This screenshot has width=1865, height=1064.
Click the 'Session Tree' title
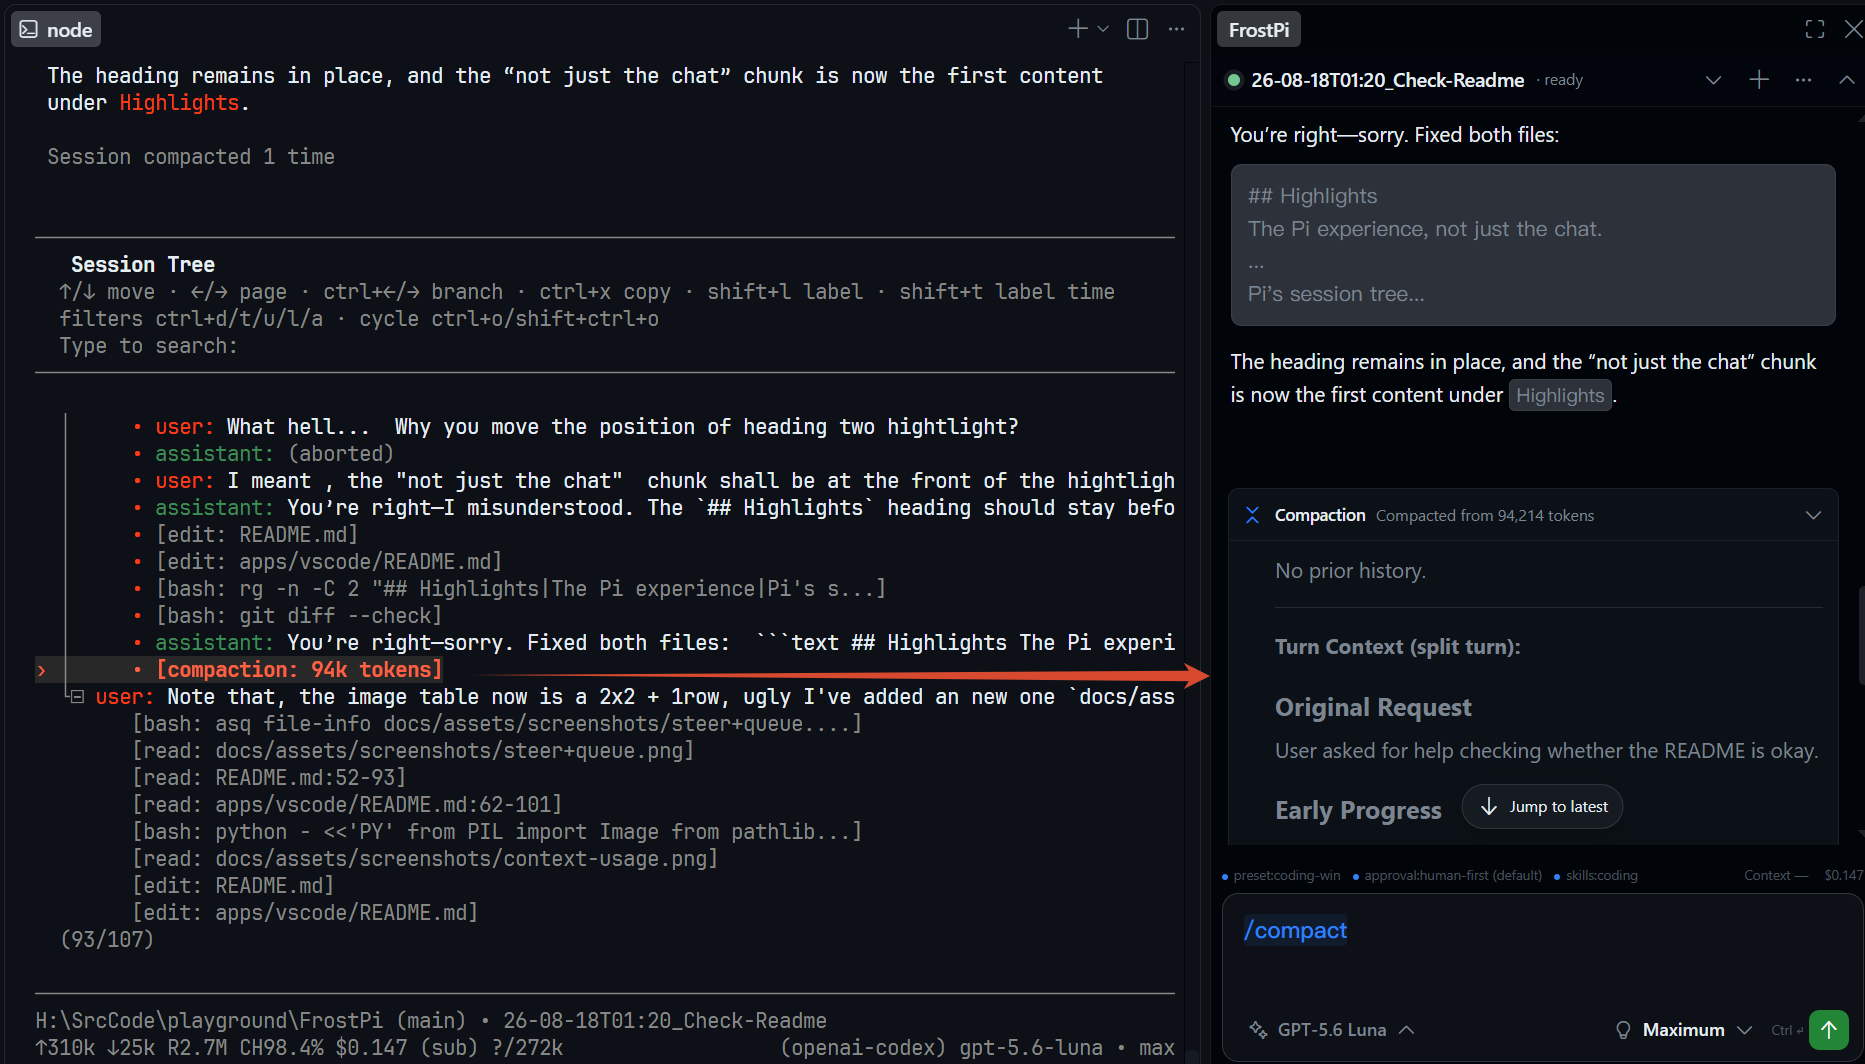coord(143,265)
